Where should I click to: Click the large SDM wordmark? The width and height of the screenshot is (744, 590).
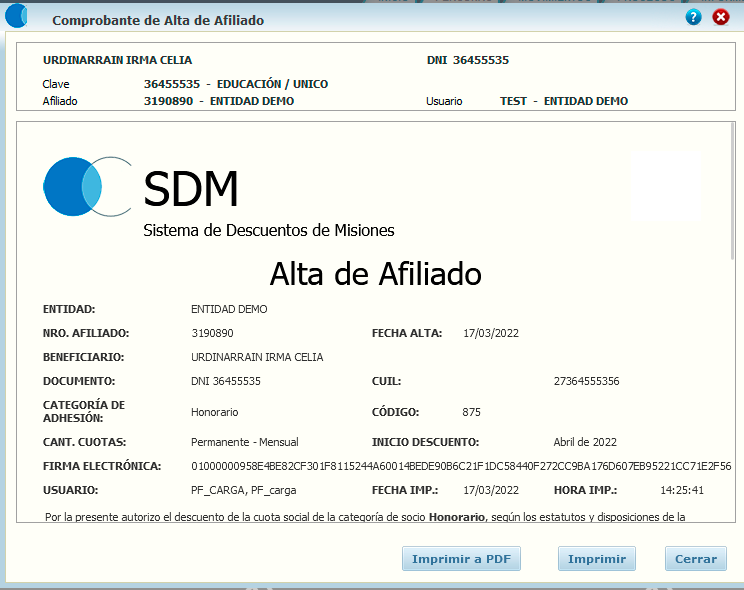coord(190,189)
